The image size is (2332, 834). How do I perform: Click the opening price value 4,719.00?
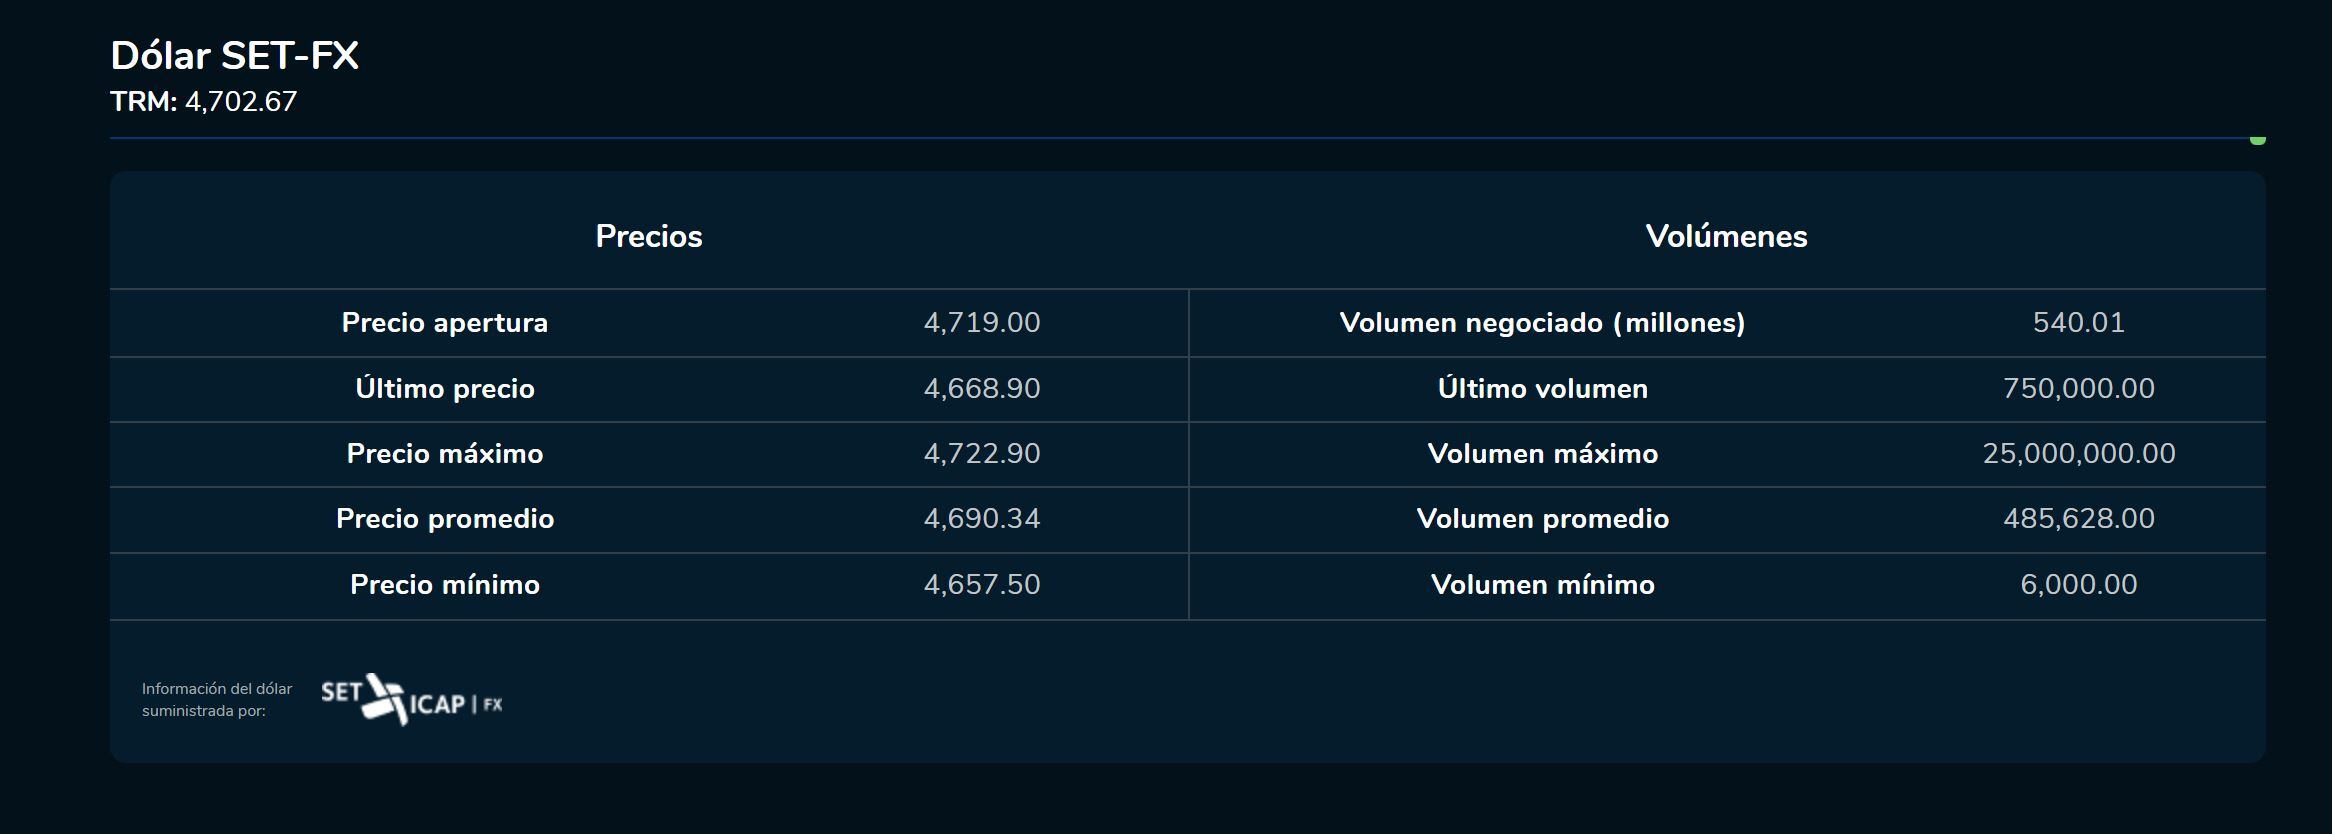click(x=982, y=323)
